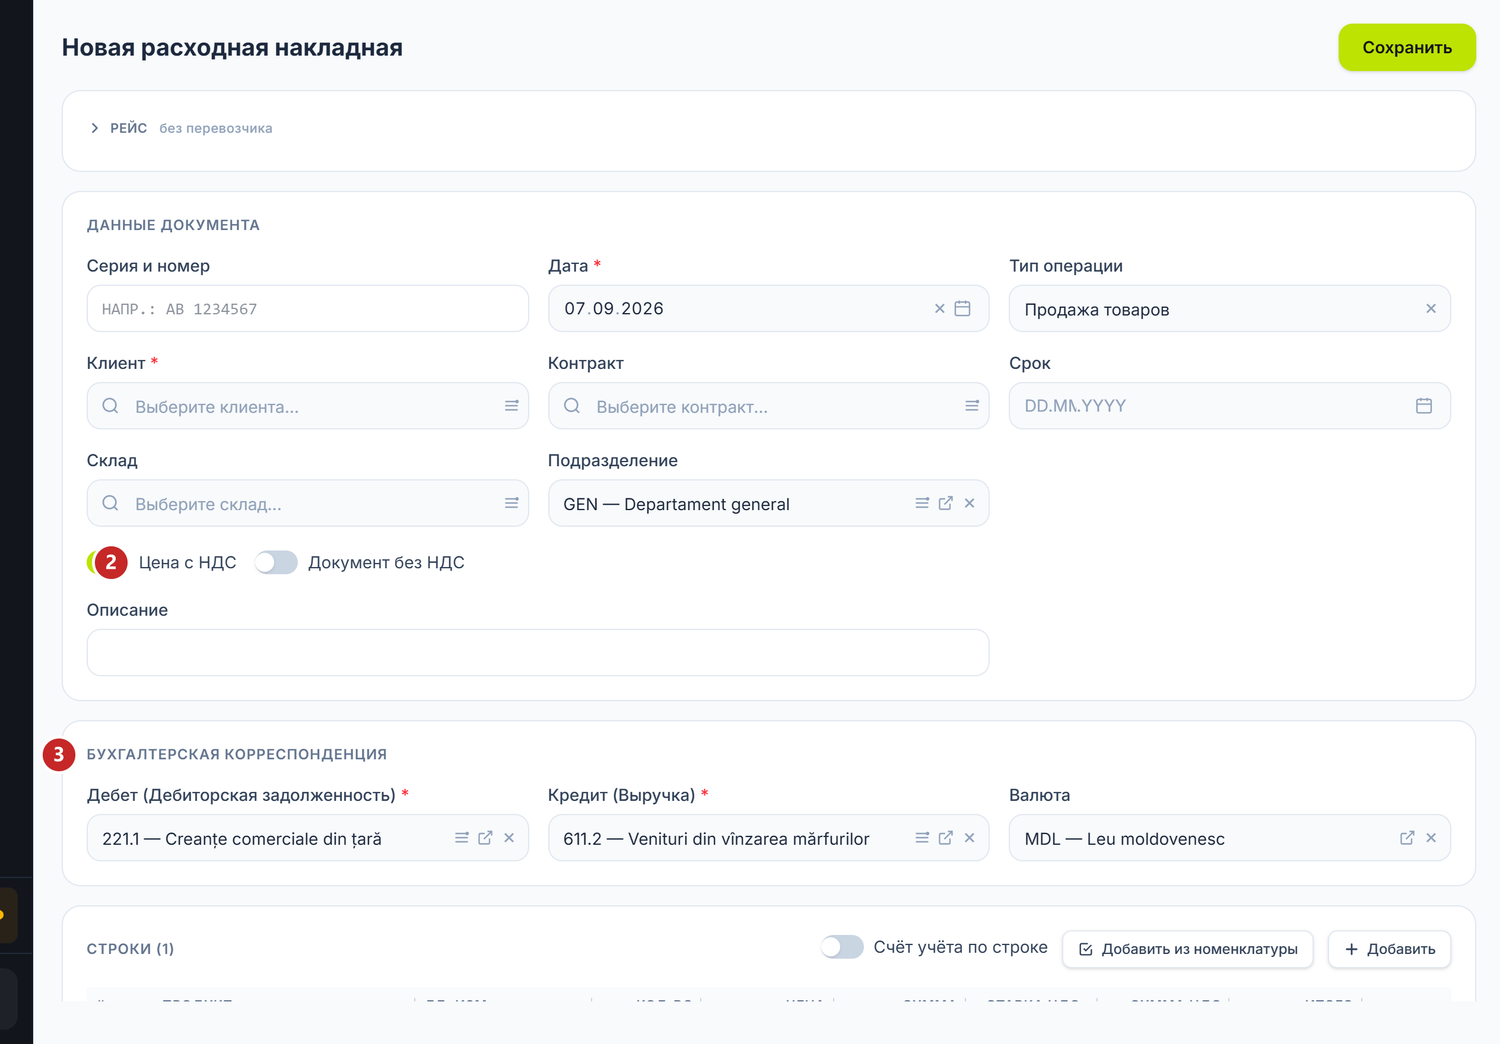Viewport: 1500px width, 1044px height.
Task: Open the external link icon for MDL currency
Action: tap(1407, 838)
